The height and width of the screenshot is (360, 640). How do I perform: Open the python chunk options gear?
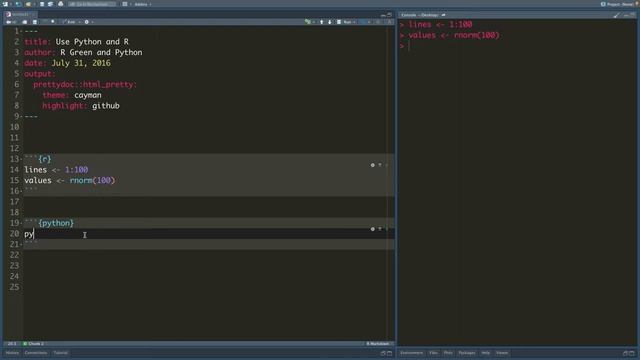pyautogui.click(x=372, y=229)
